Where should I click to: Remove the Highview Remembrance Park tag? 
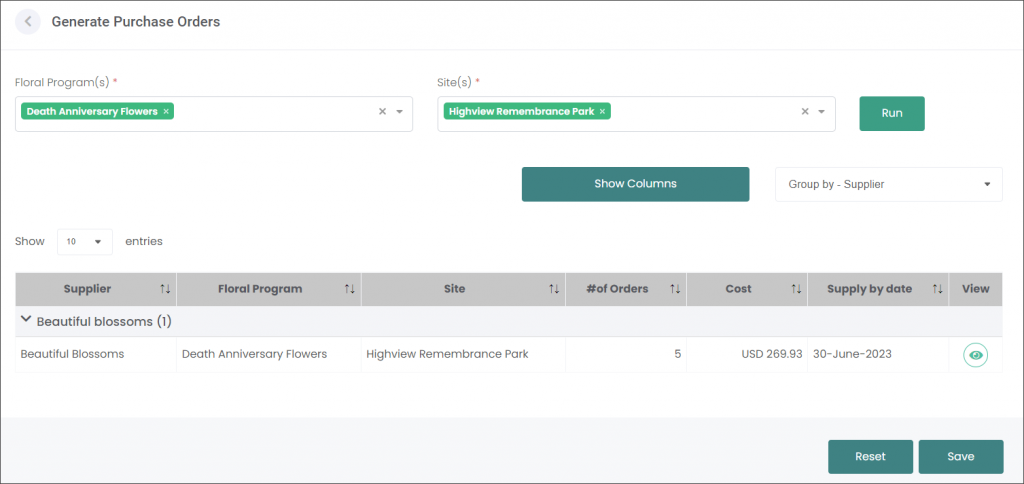point(602,112)
